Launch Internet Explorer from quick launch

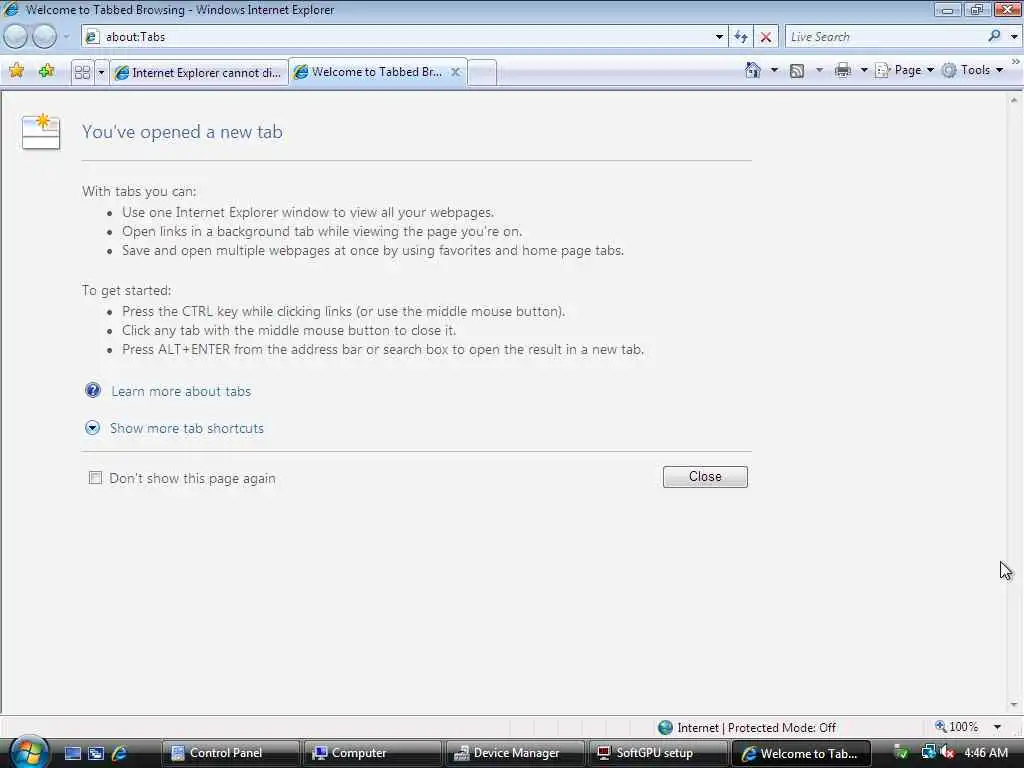119,754
